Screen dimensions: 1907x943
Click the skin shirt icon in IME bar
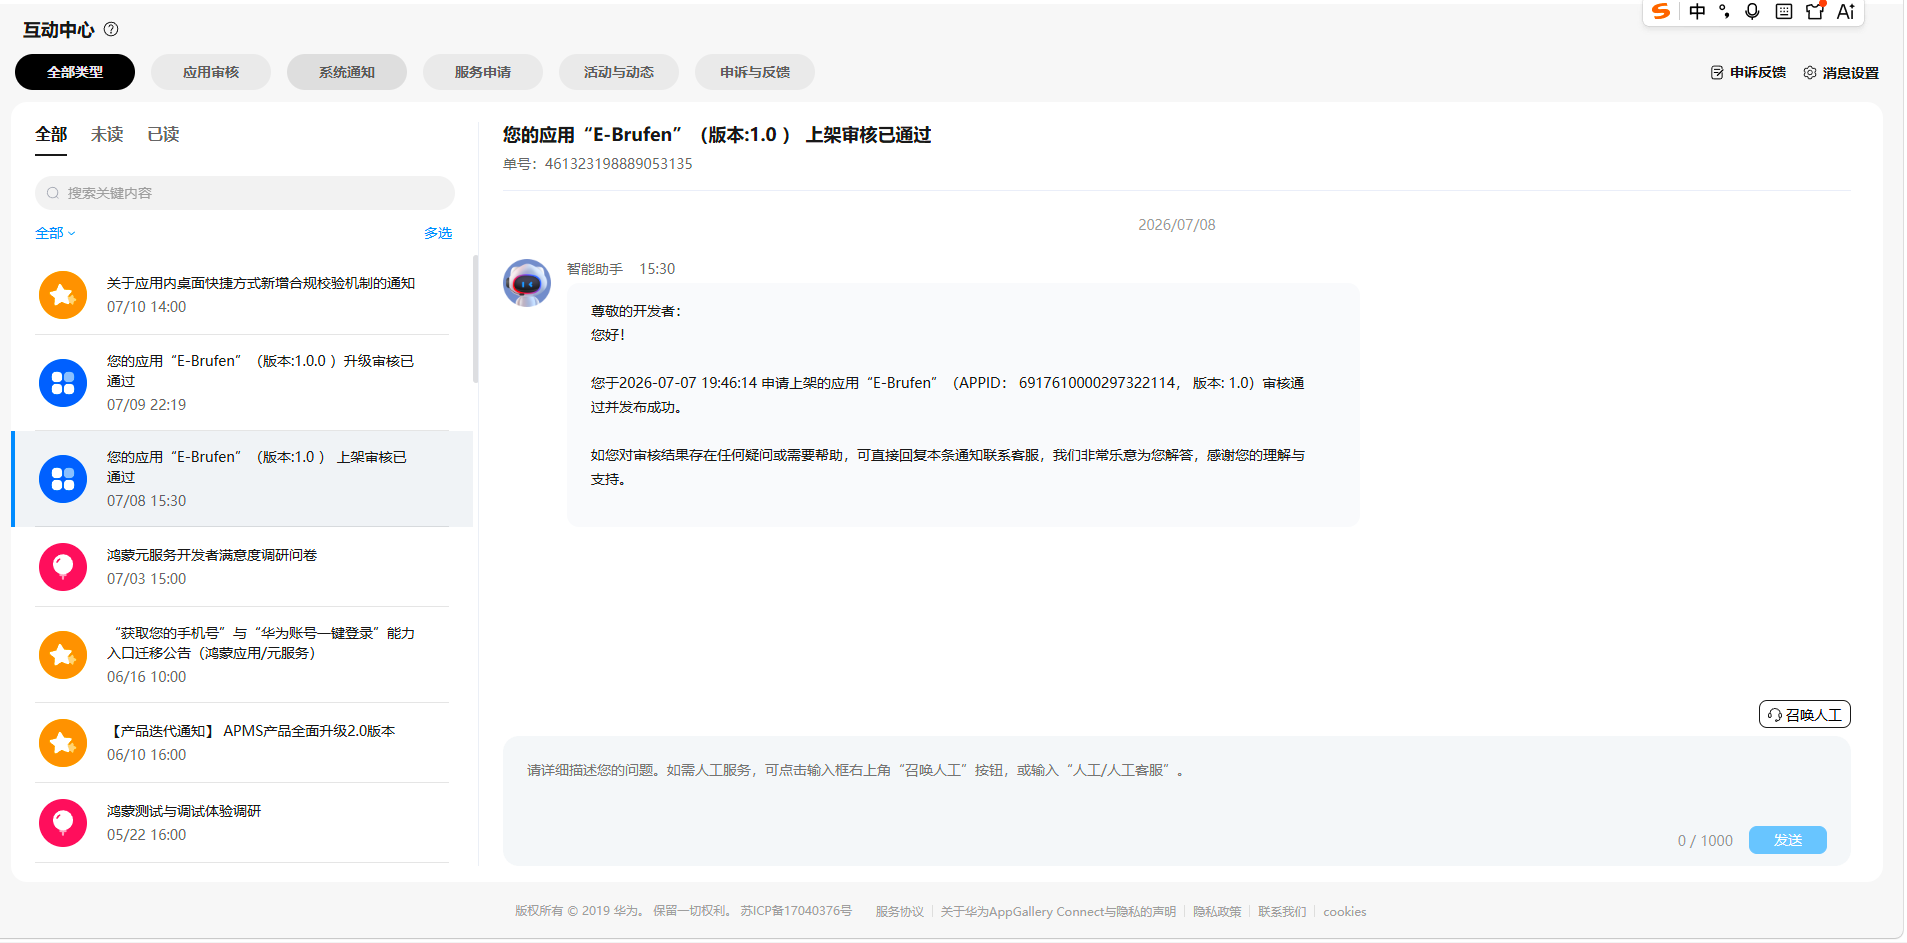click(1815, 11)
